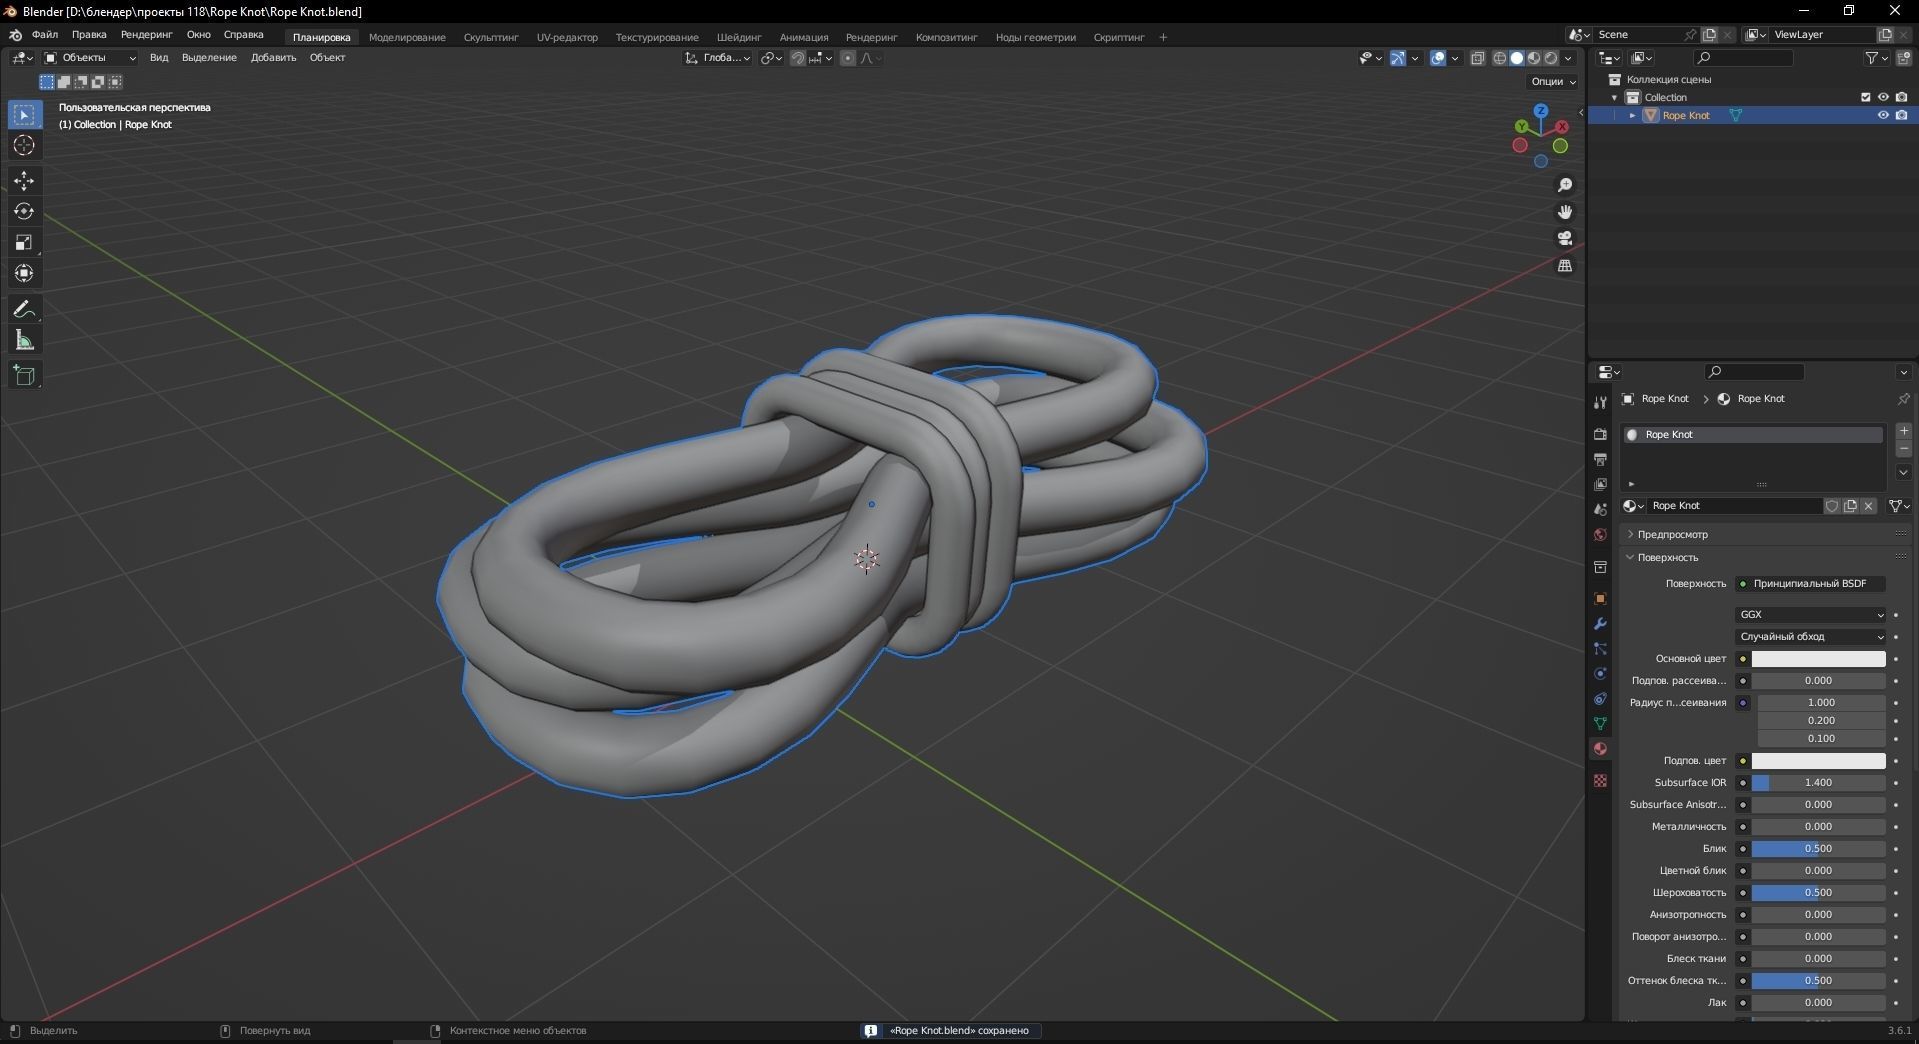Click the Основной цвет color swatch
Screen dimensions: 1919x1044
[1818, 658]
